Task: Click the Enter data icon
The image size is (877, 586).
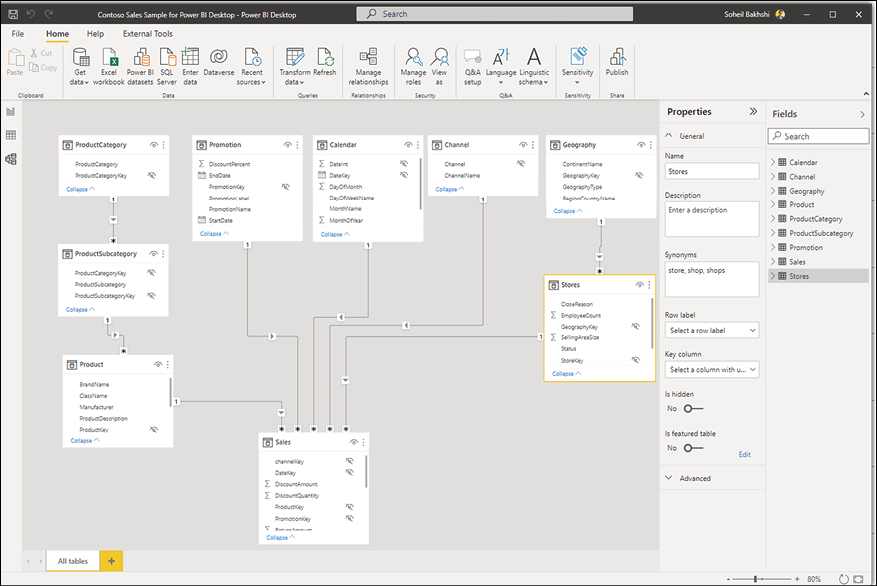Action: (x=190, y=56)
